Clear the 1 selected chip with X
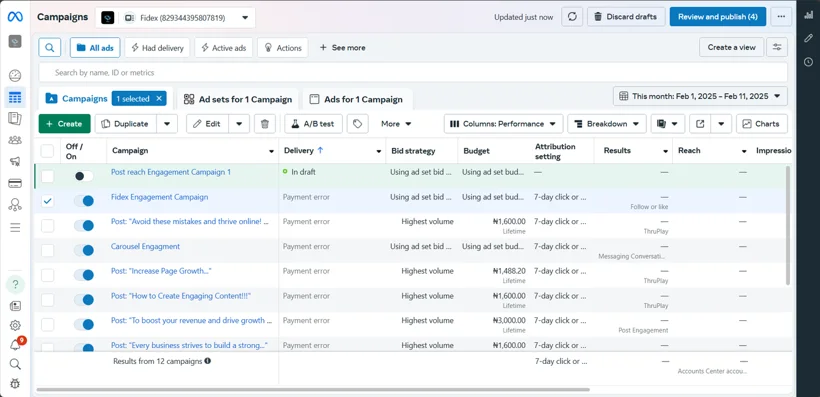This screenshot has width=820, height=397. tap(160, 98)
